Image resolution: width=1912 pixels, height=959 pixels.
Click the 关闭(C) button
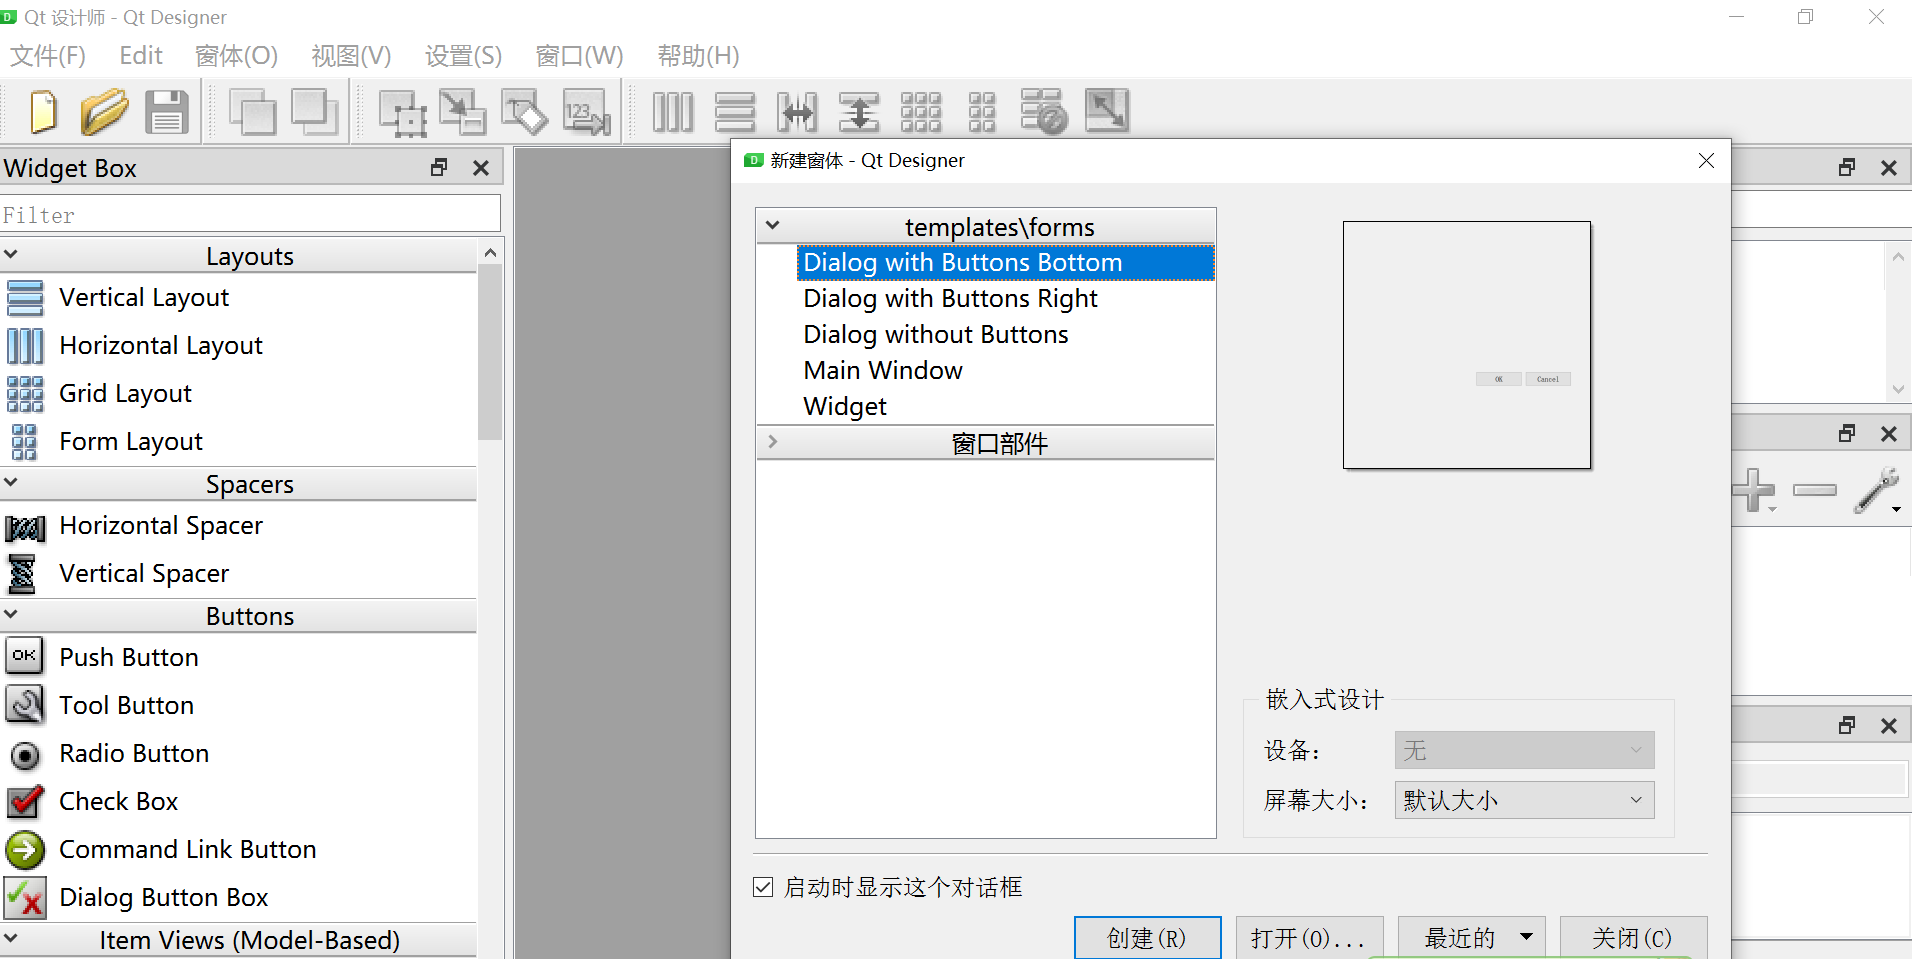point(1633,937)
